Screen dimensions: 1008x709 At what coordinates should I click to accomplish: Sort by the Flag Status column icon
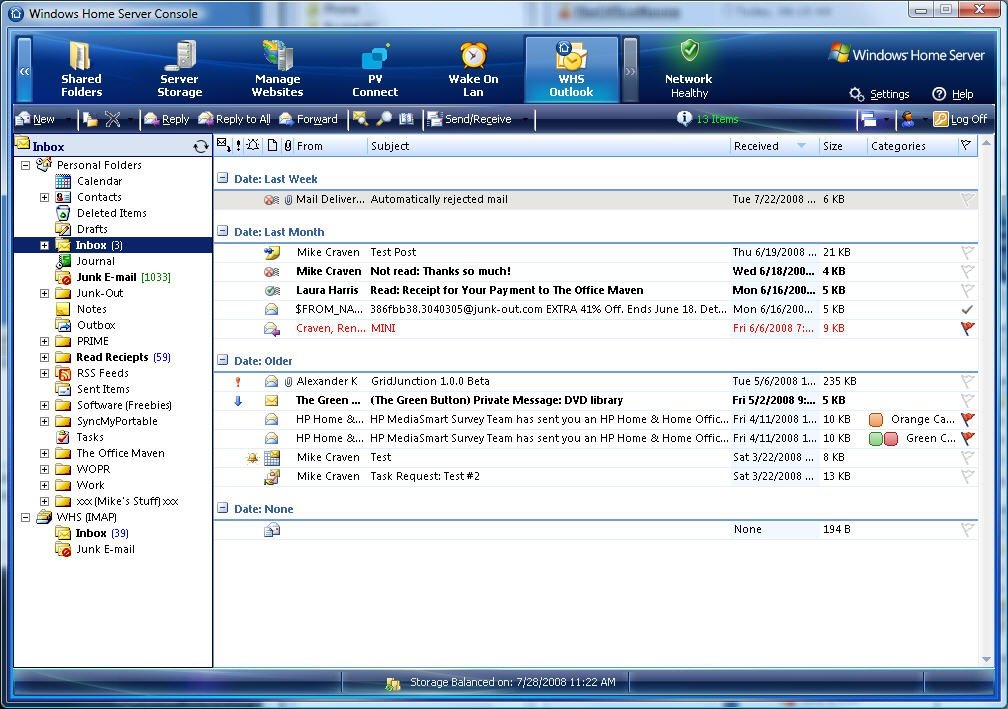pos(966,145)
